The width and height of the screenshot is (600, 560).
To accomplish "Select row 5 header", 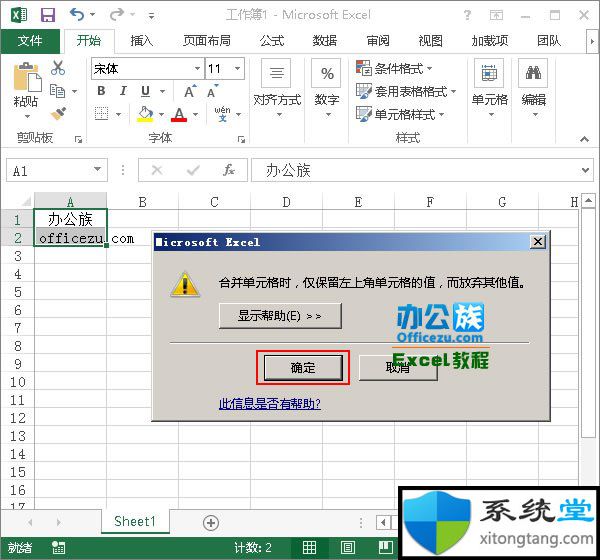I will point(18,292).
